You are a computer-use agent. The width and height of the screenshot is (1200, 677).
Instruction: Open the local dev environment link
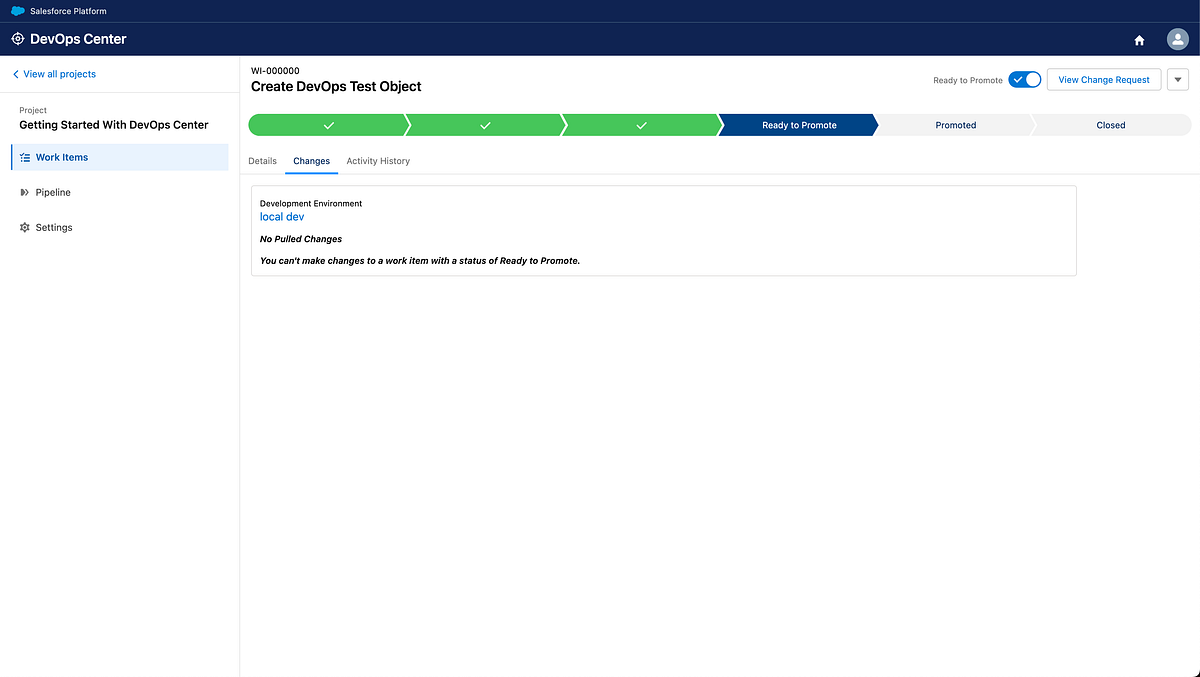coord(281,216)
